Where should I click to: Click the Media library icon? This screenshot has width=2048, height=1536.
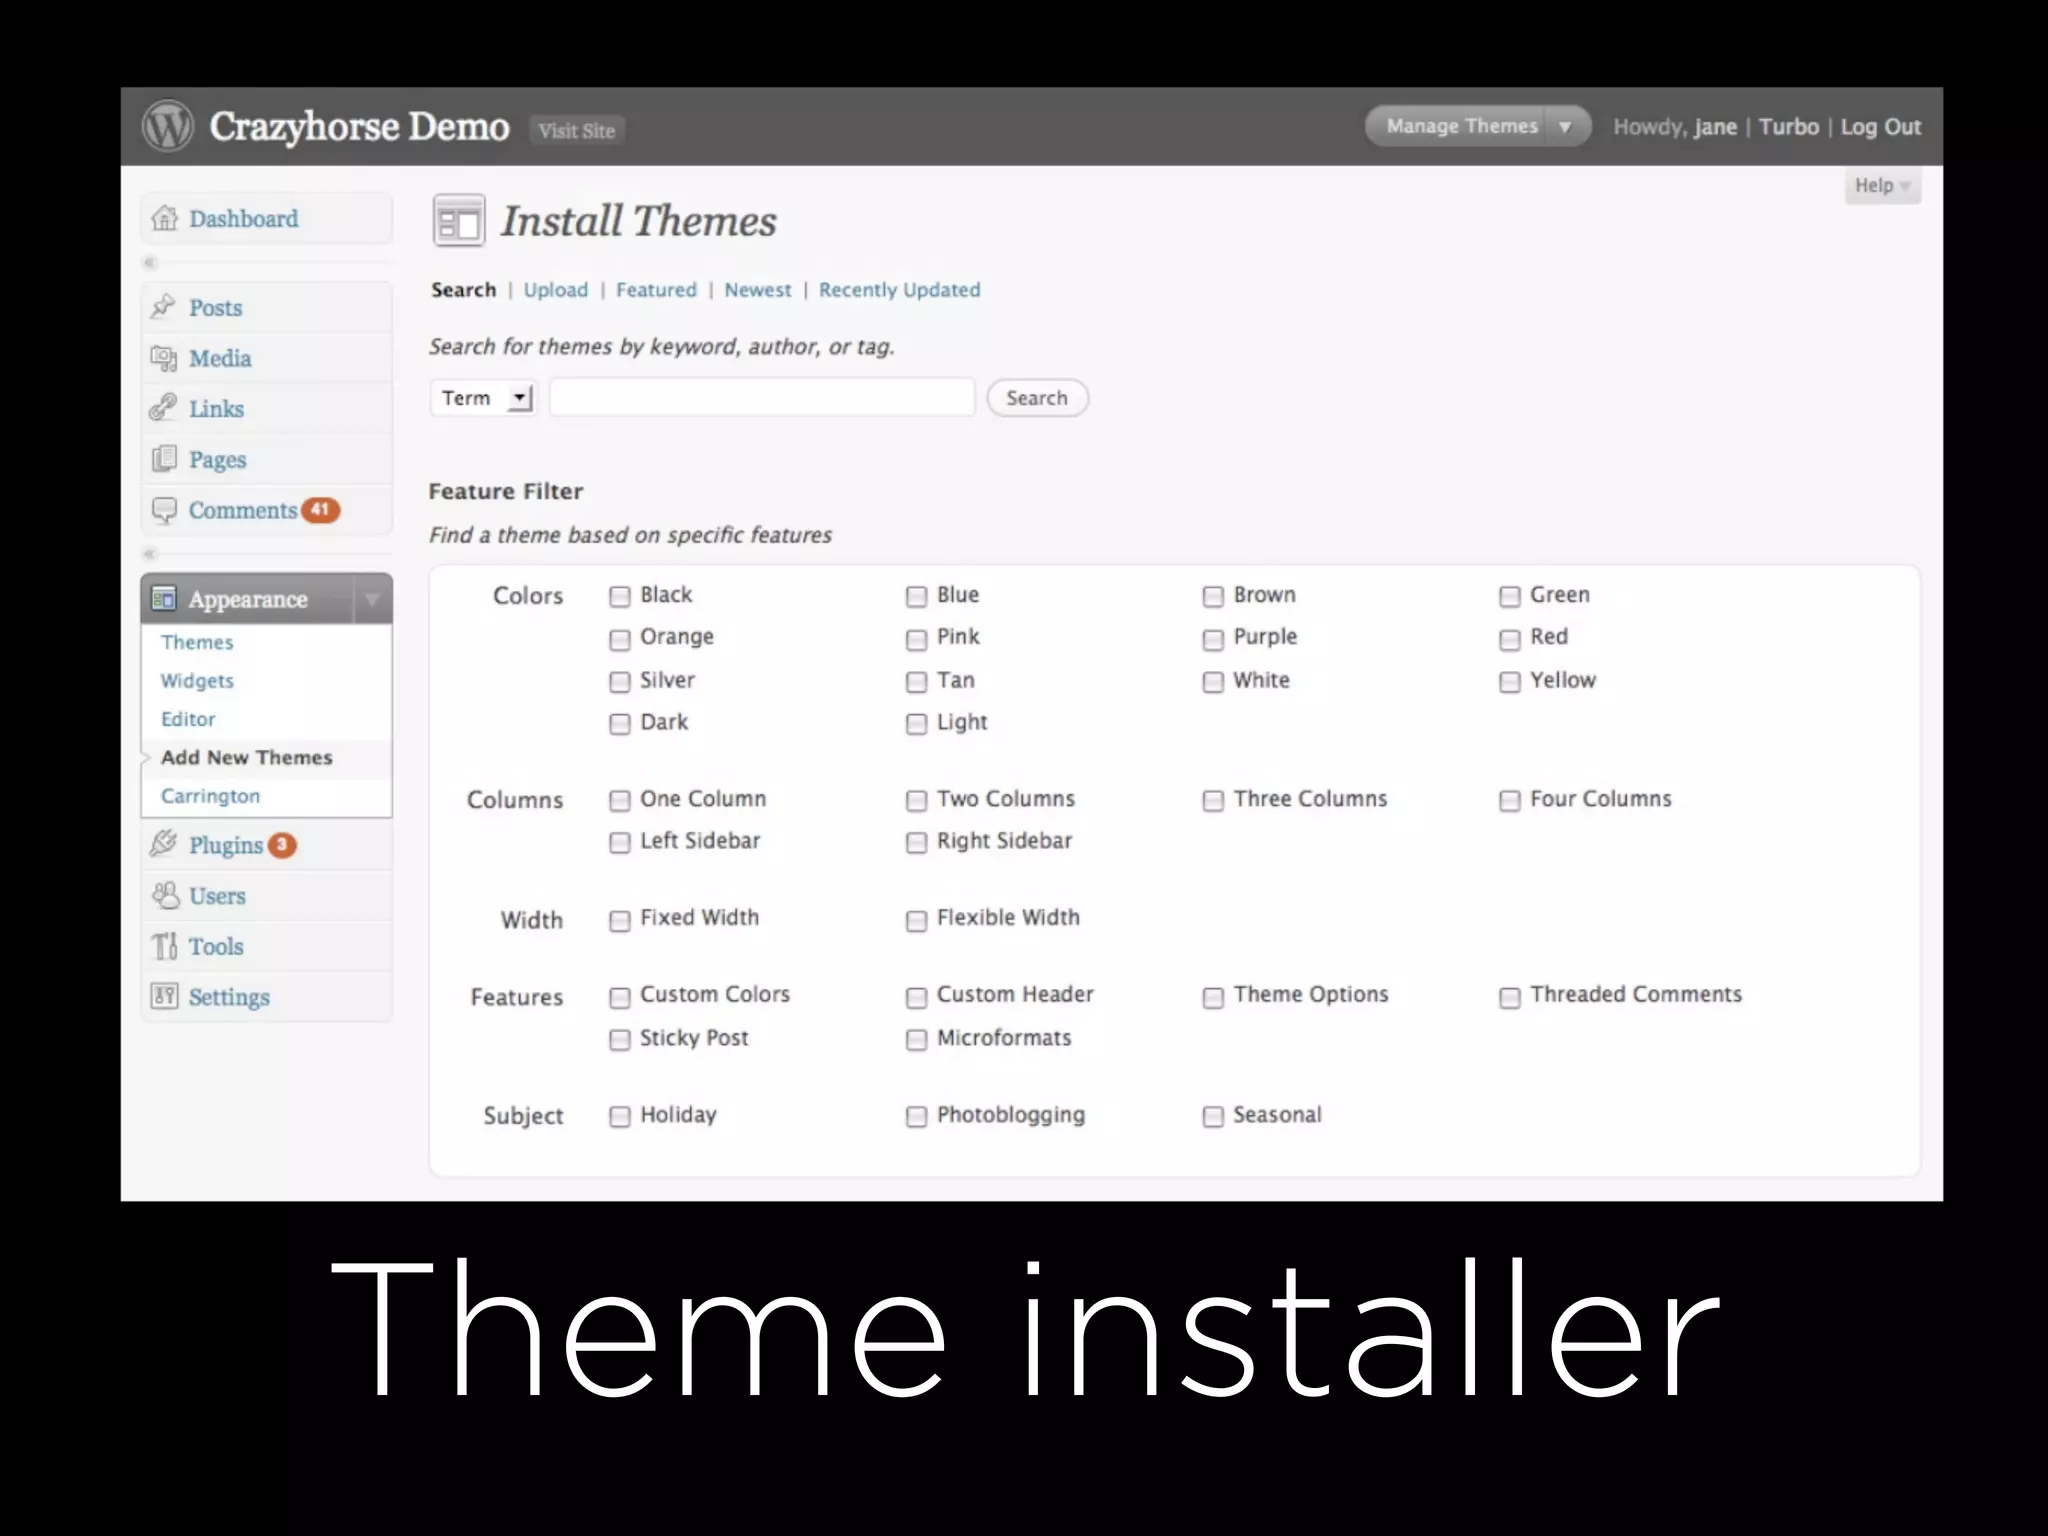(x=164, y=358)
